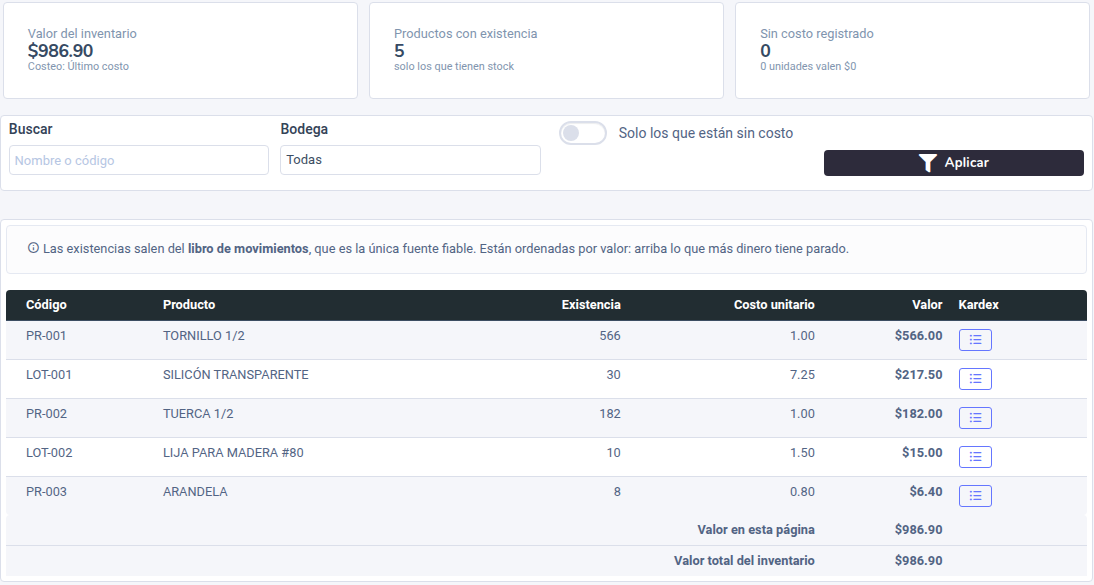The image size is (1094, 585).
Task: Click the 'Sin costo registrado' card
Action: (912, 50)
